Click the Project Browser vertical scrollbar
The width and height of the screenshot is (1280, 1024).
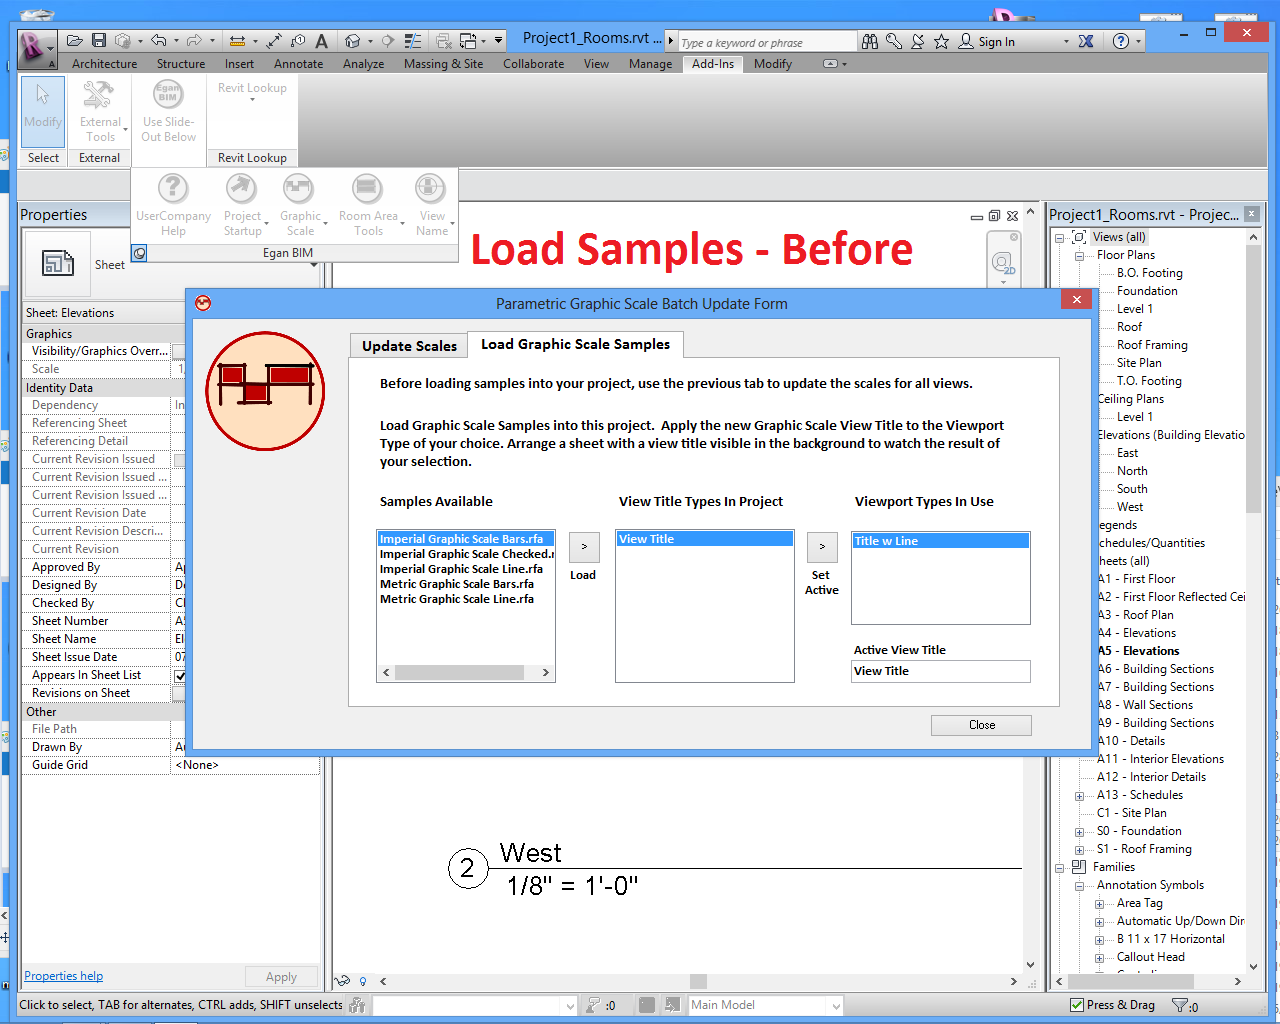pyautogui.click(x=1254, y=602)
